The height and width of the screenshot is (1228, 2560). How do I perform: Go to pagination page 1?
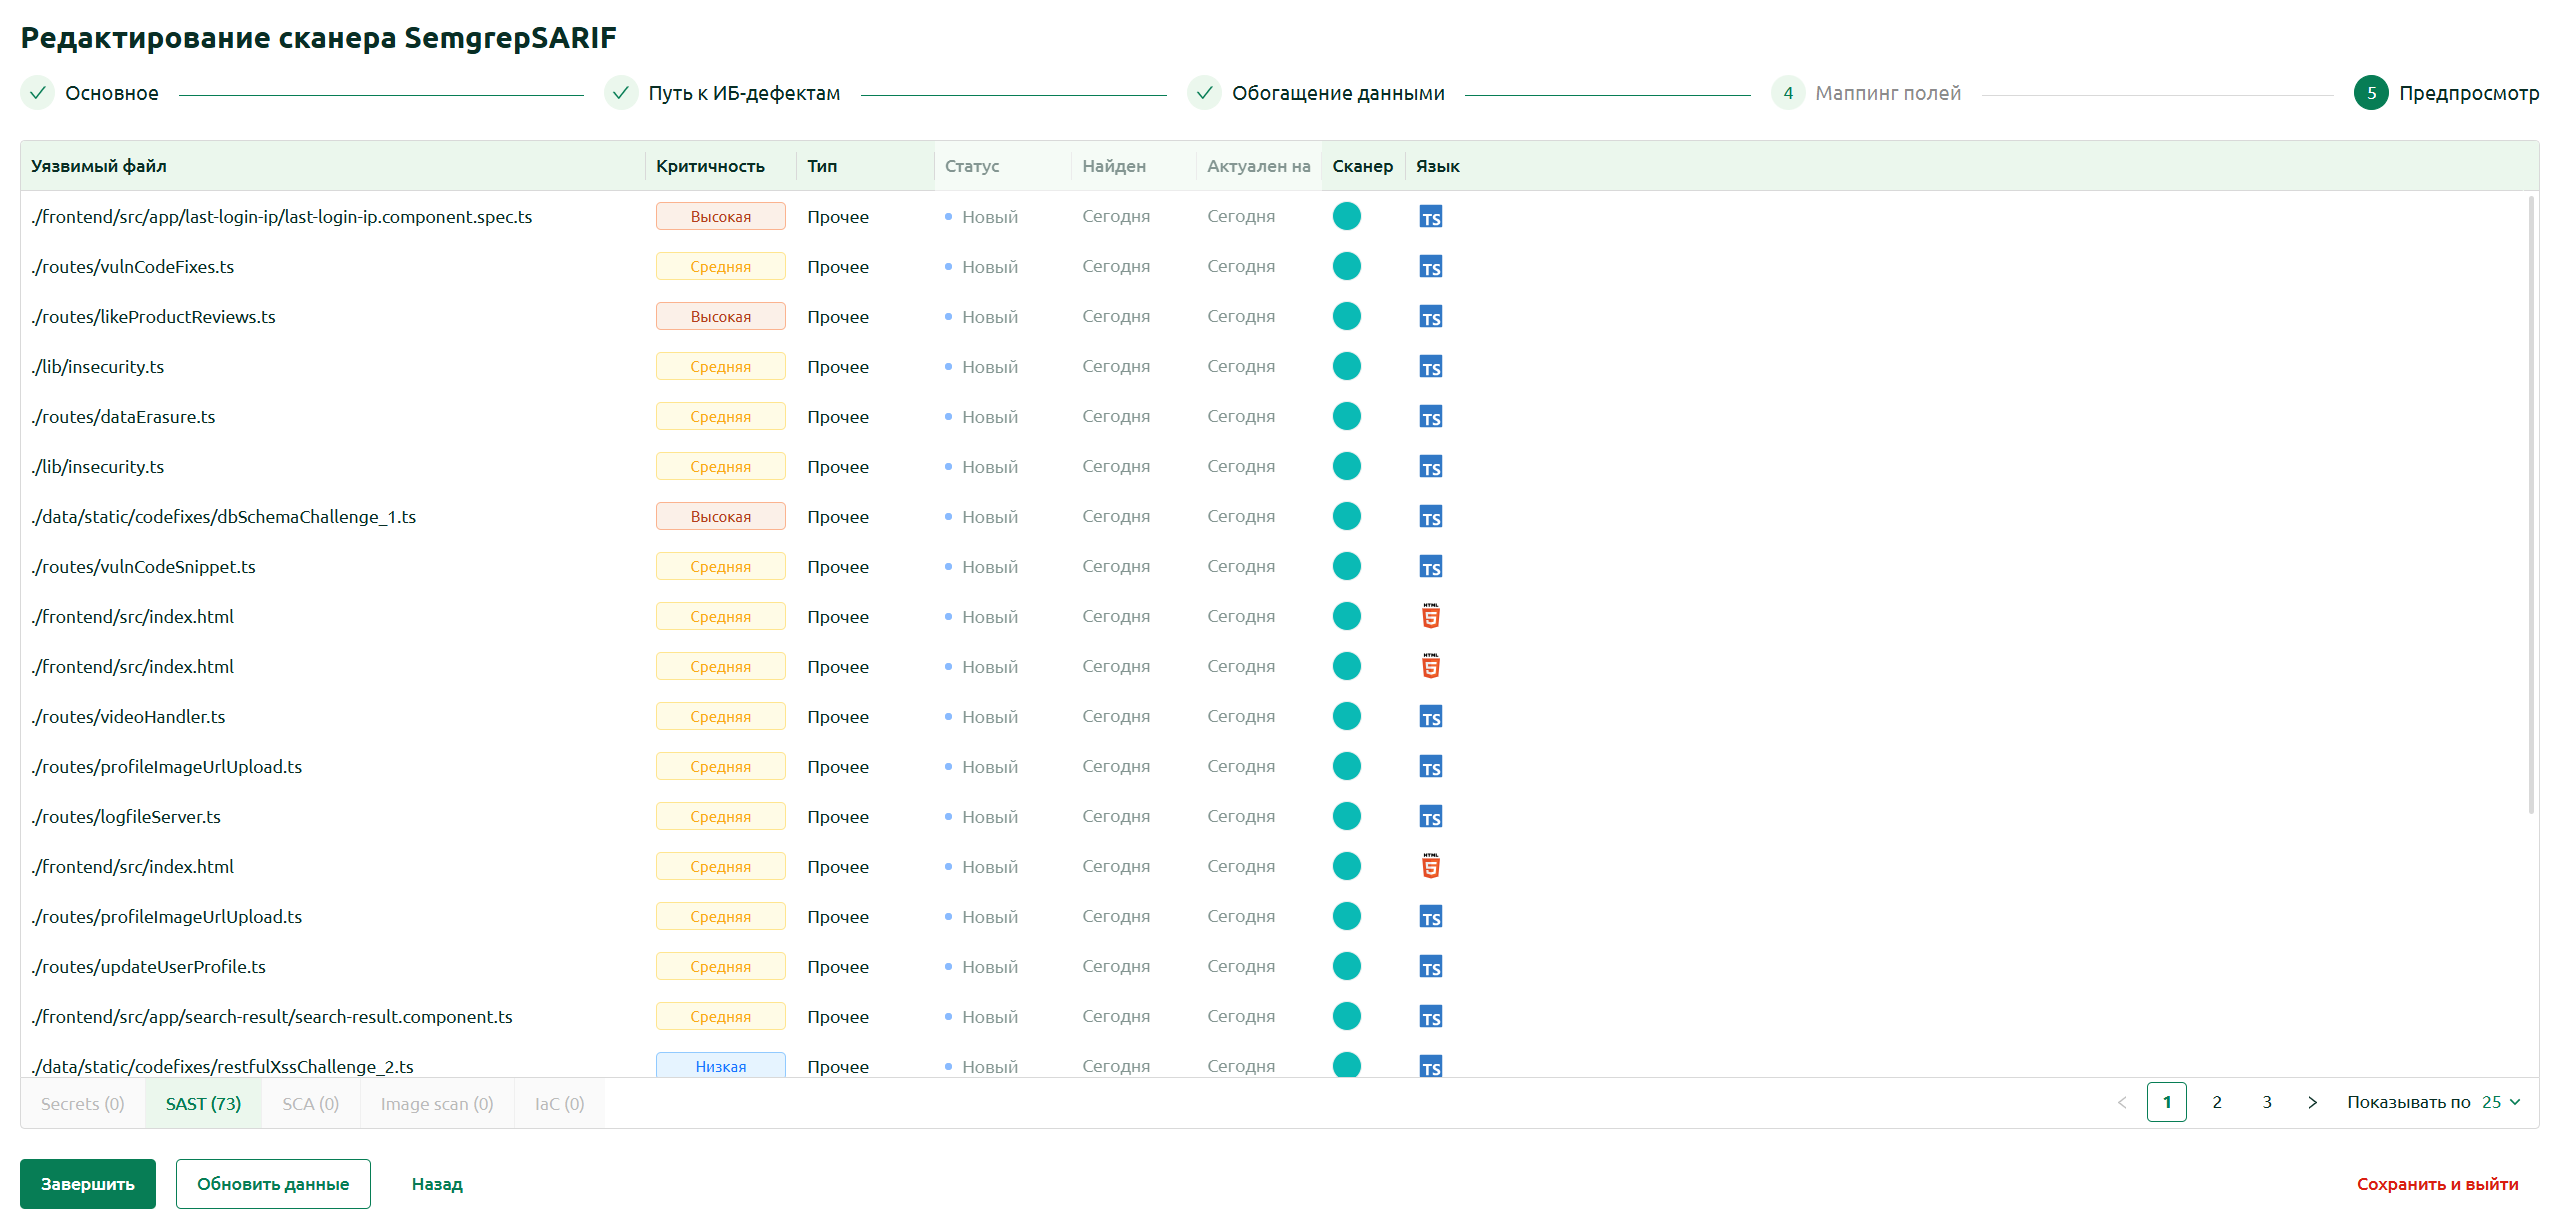pos(2166,1102)
